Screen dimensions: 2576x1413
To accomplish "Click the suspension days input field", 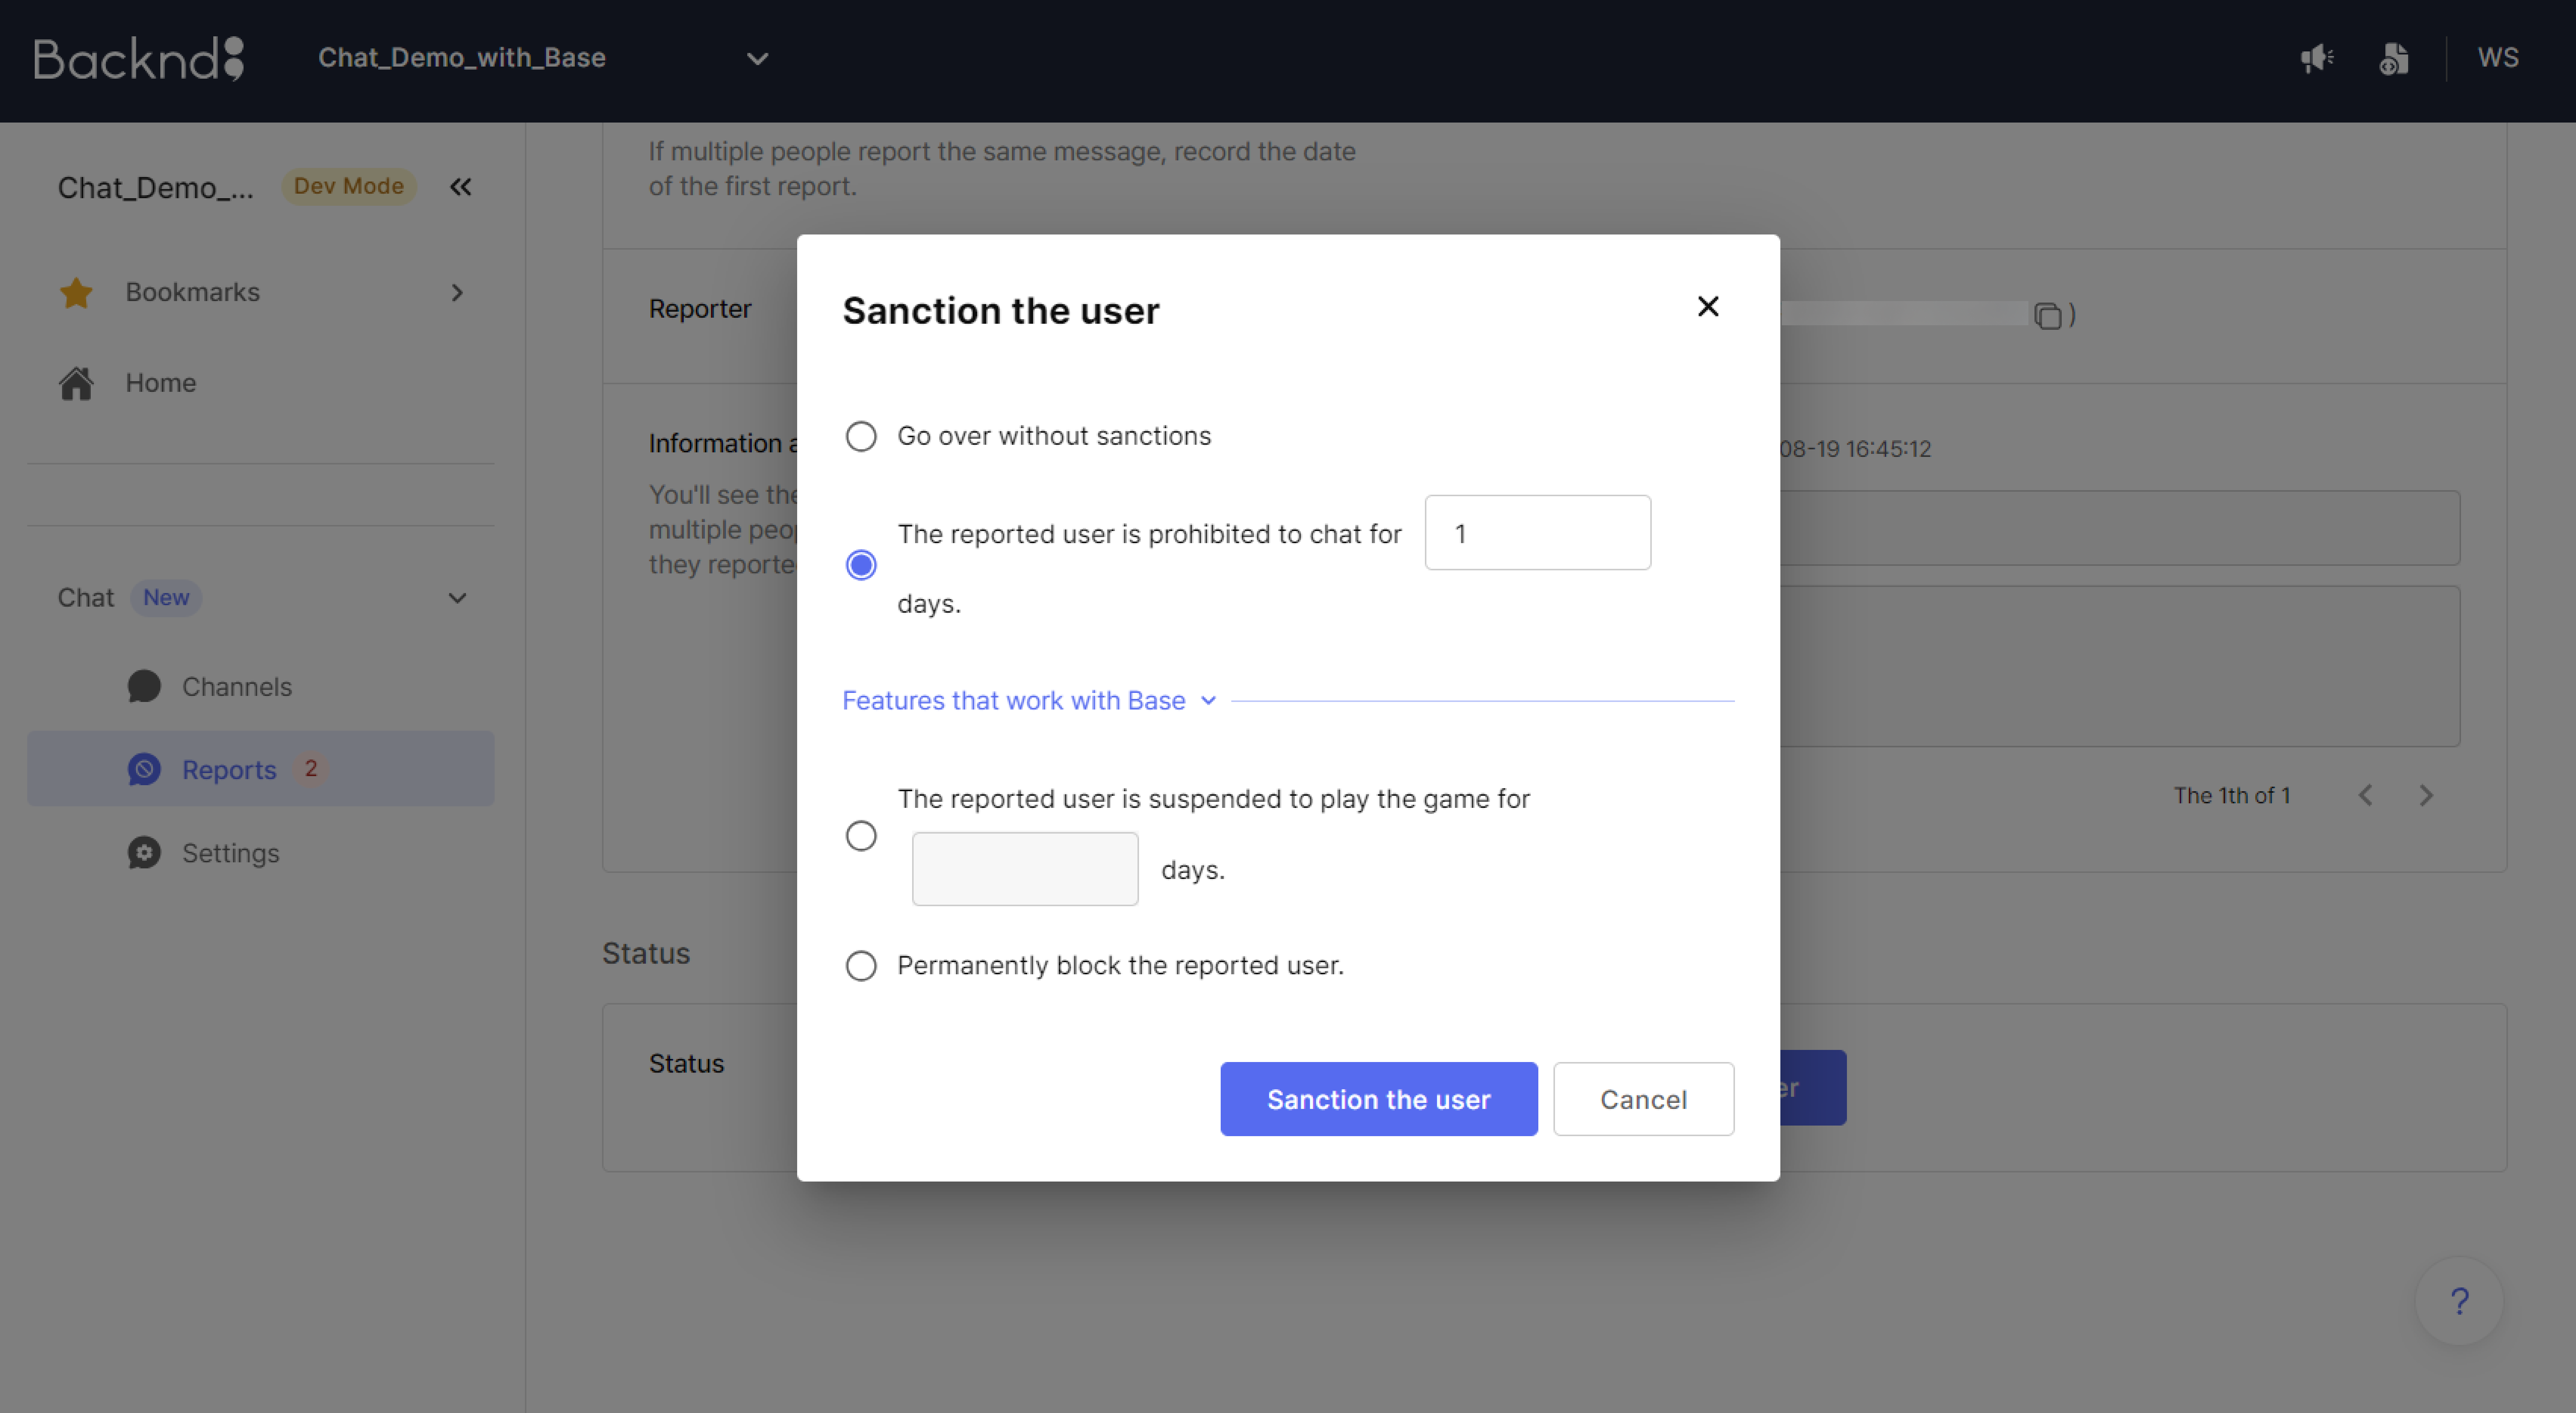I will 1025,869.
